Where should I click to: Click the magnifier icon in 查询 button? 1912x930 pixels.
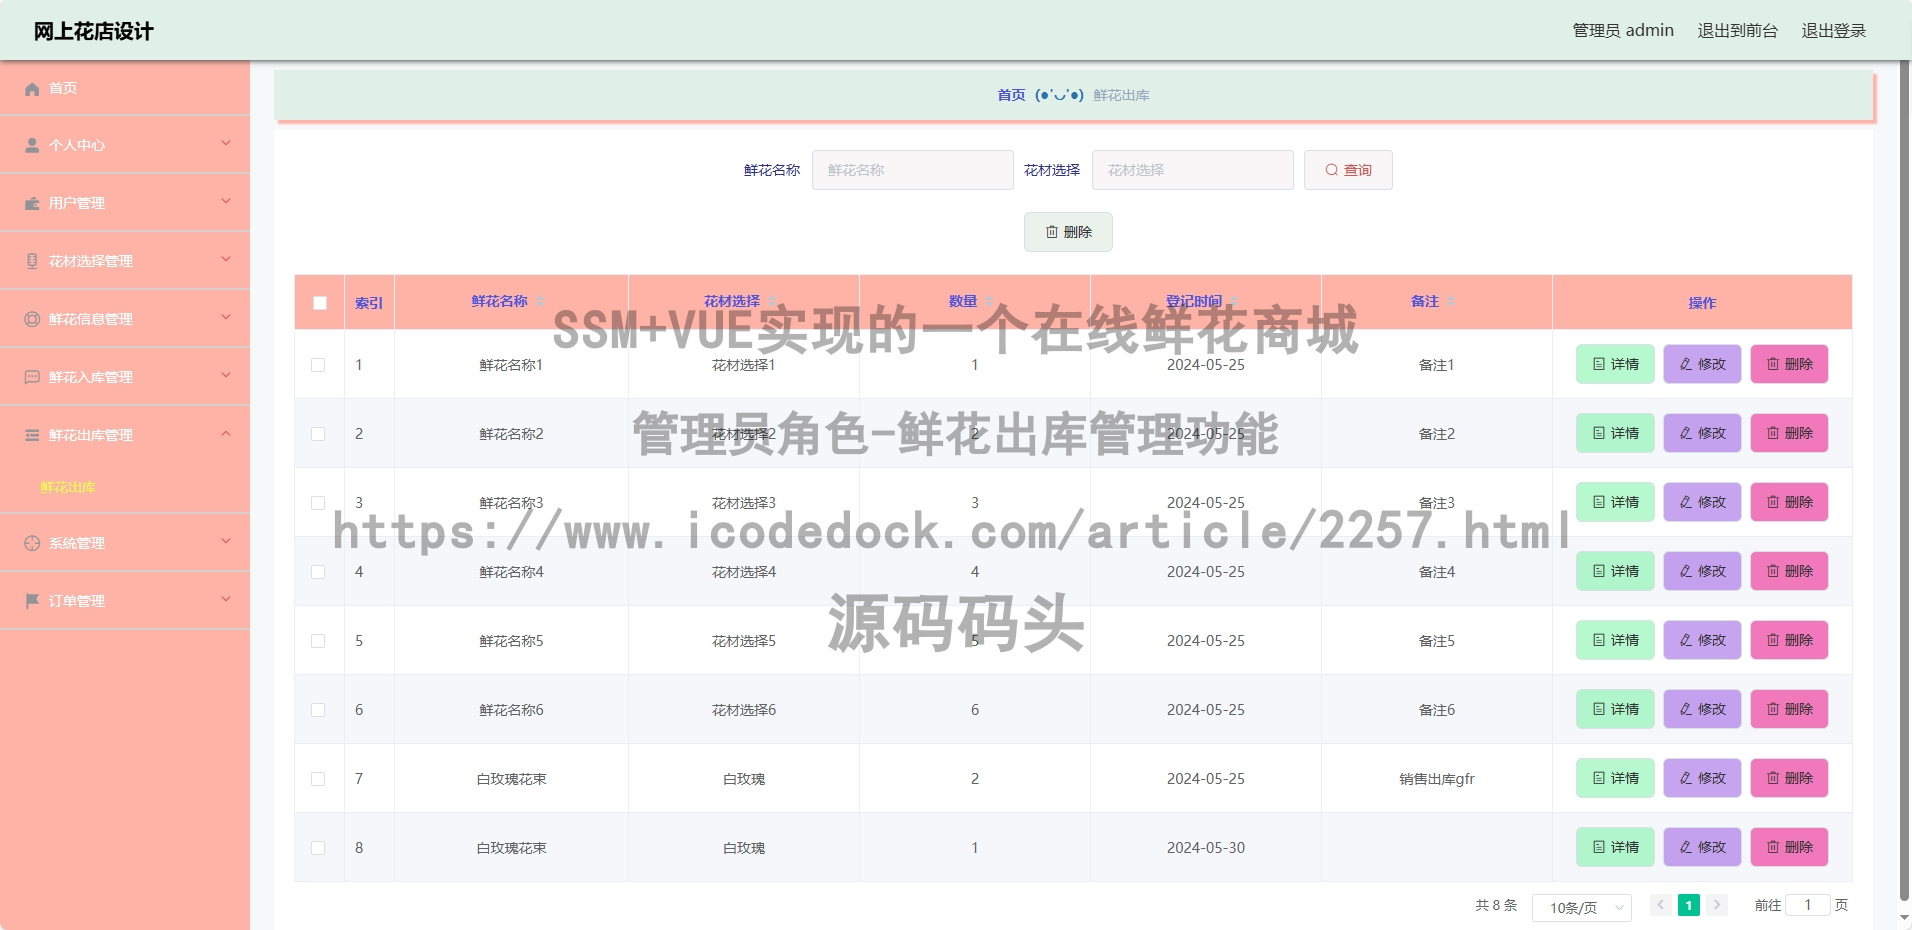click(x=1331, y=170)
